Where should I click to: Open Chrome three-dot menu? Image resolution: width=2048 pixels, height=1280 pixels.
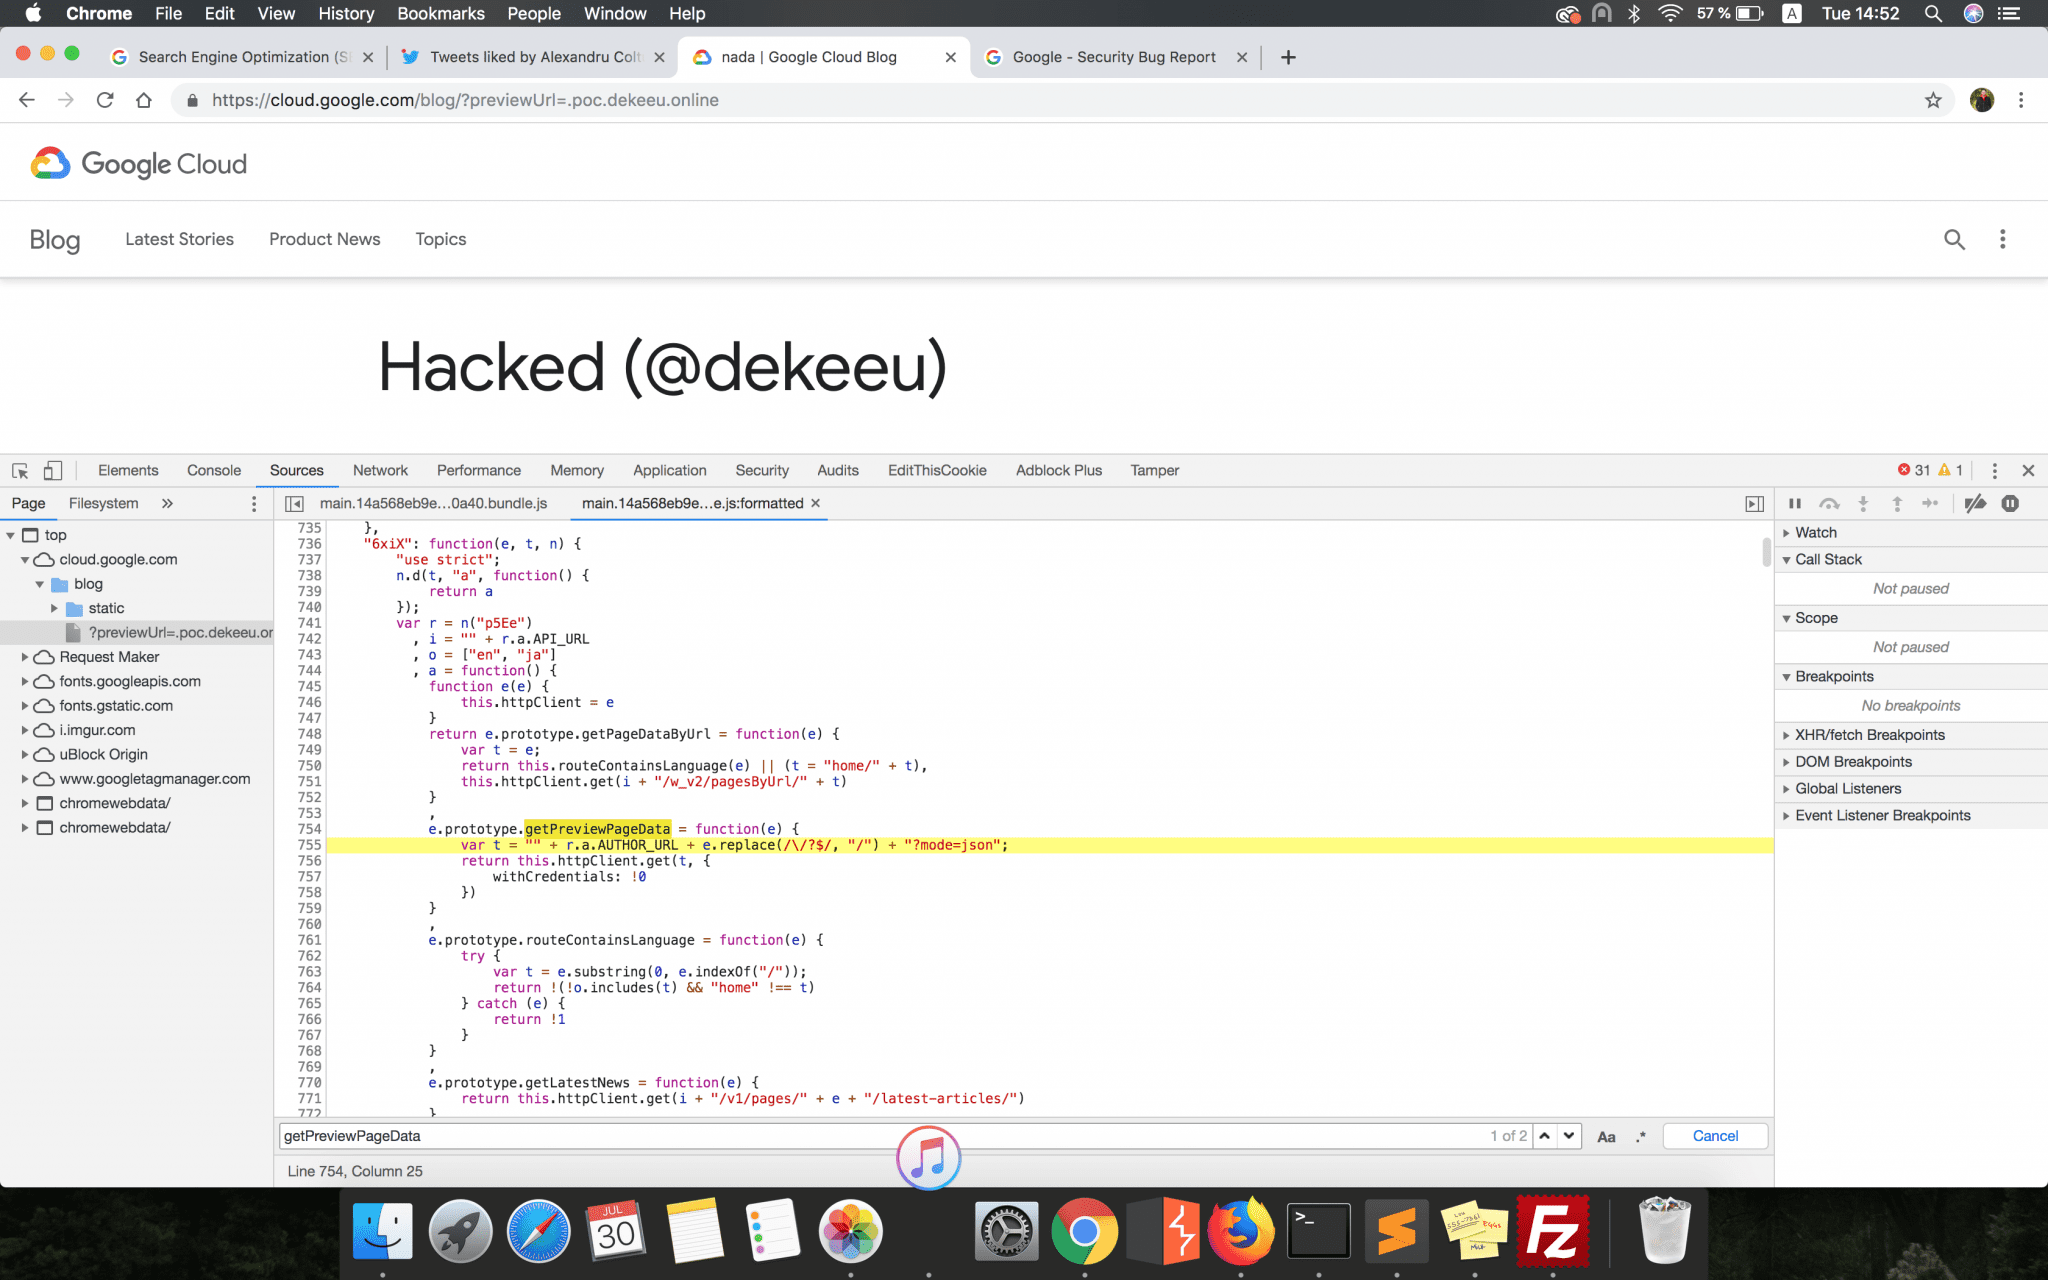click(2021, 100)
